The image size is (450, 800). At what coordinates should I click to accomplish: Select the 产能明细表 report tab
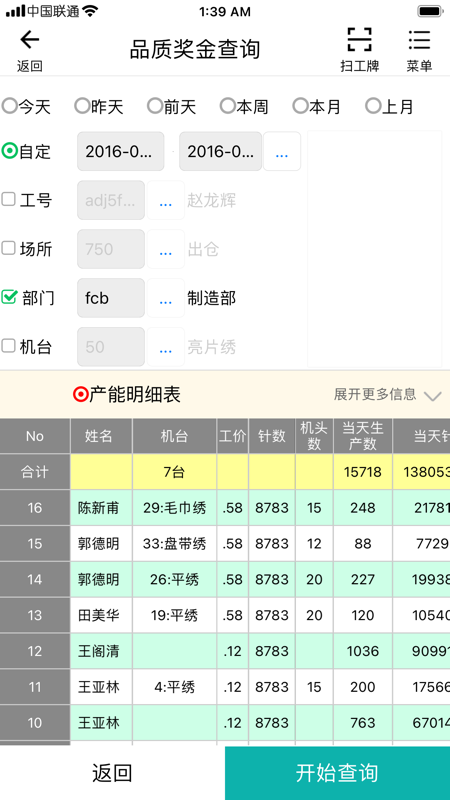coord(127,394)
